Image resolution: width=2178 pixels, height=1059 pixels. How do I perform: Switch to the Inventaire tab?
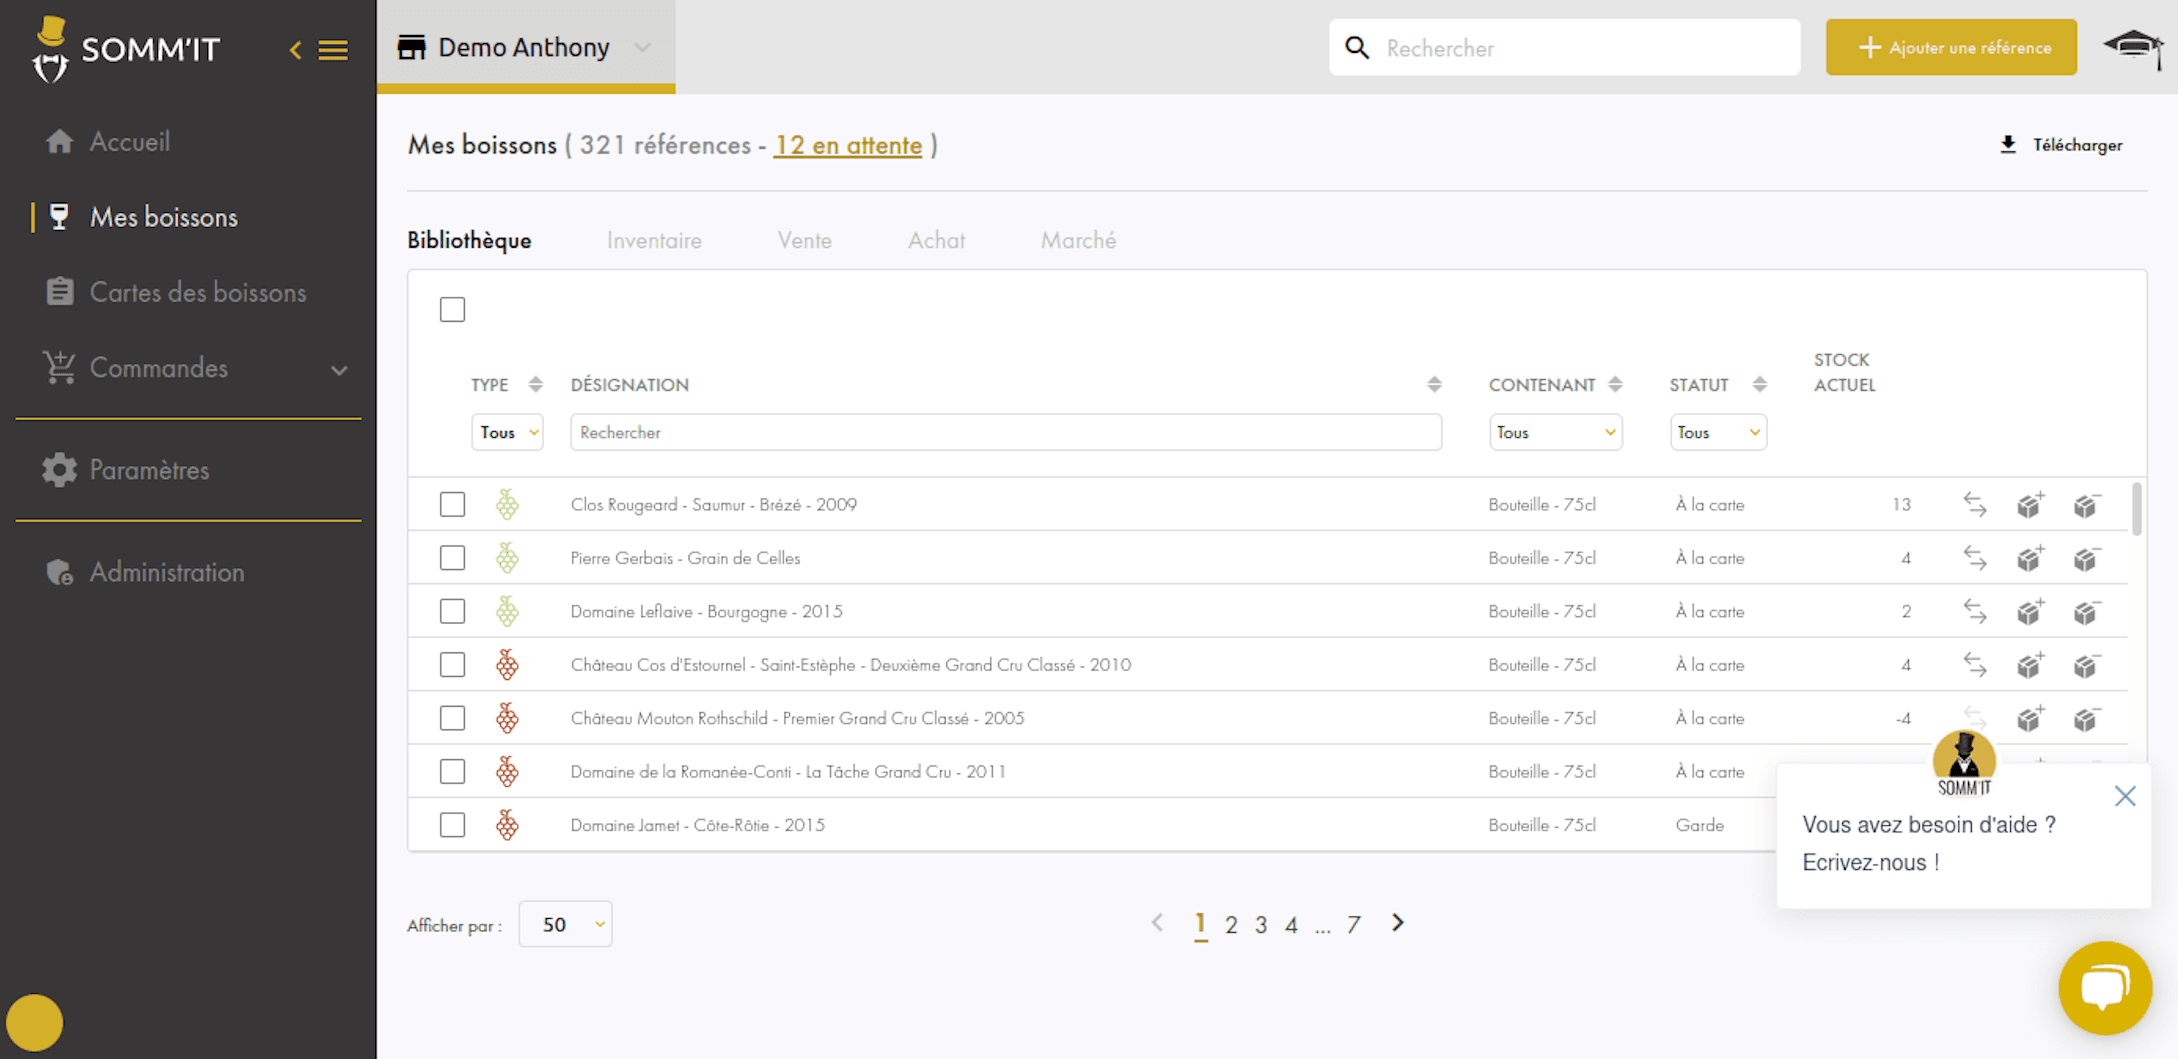pos(654,240)
